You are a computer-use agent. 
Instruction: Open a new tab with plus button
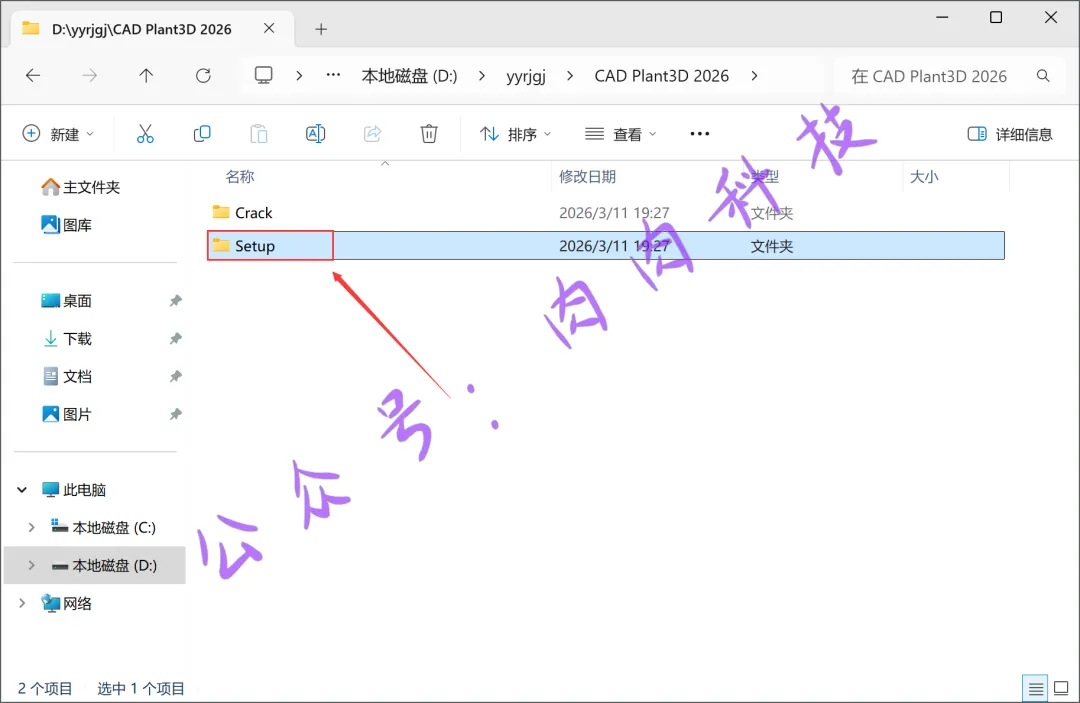(321, 29)
